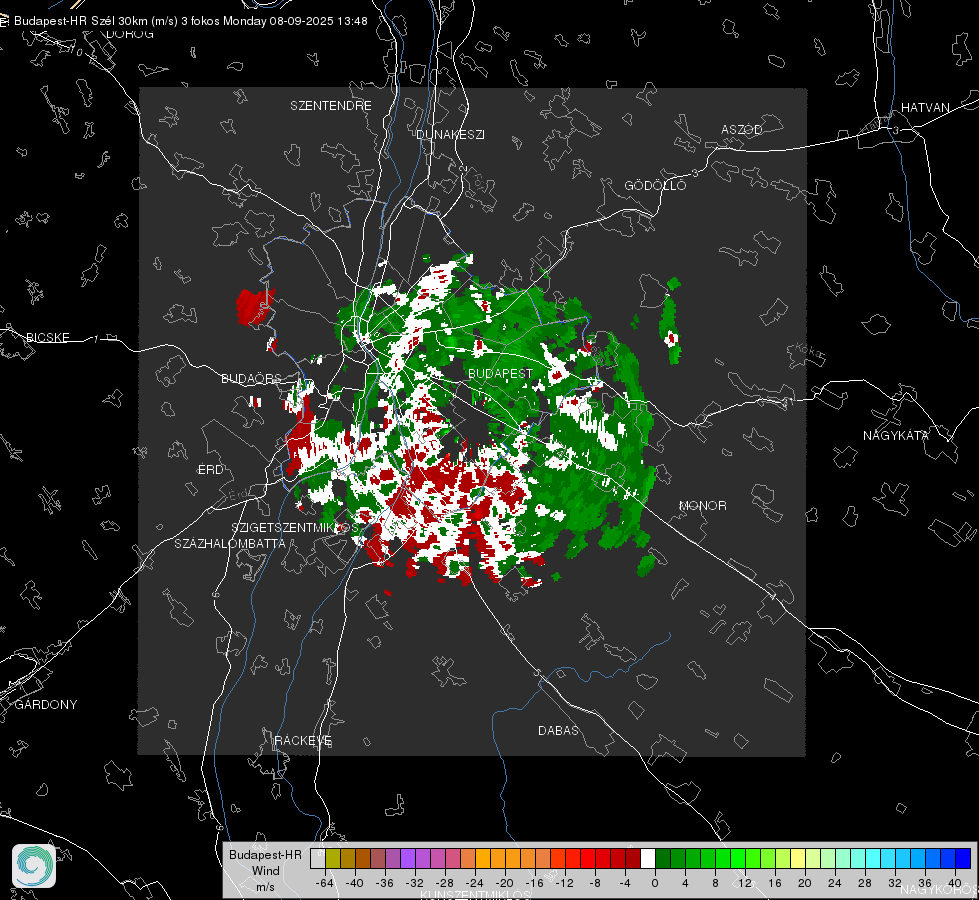Image resolution: width=979 pixels, height=900 pixels.
Task: Click the -12 legend value
Action: (x=564, y=883)
